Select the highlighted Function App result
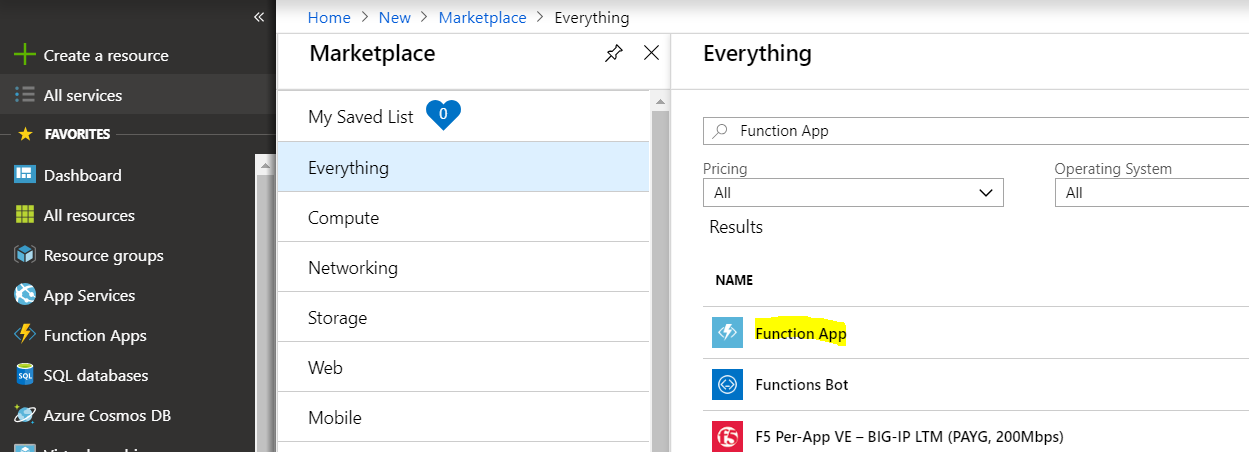 coord(801,333)
